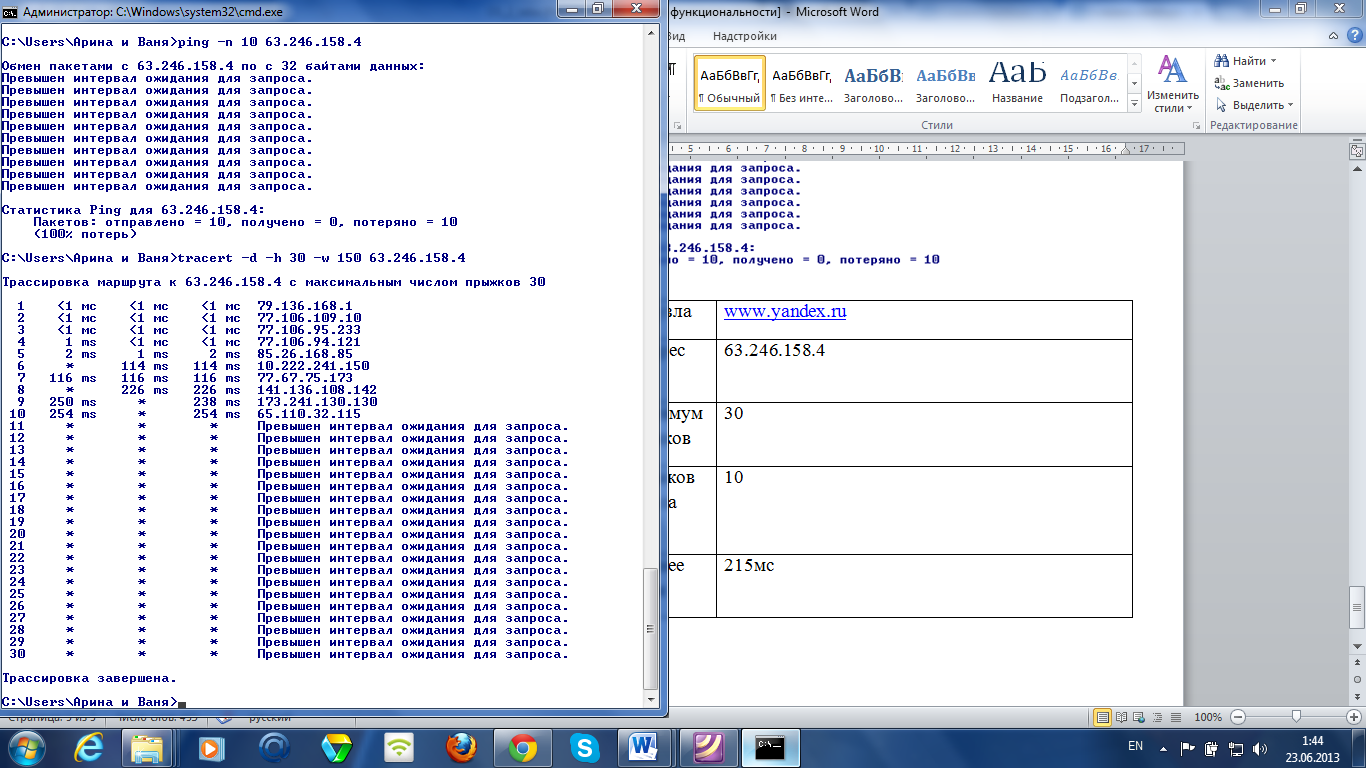Switch to Print Layout view in Word

click(1103, 717)
